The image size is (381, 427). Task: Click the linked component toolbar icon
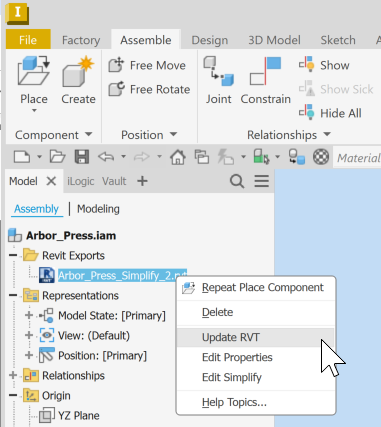[297, 157]
